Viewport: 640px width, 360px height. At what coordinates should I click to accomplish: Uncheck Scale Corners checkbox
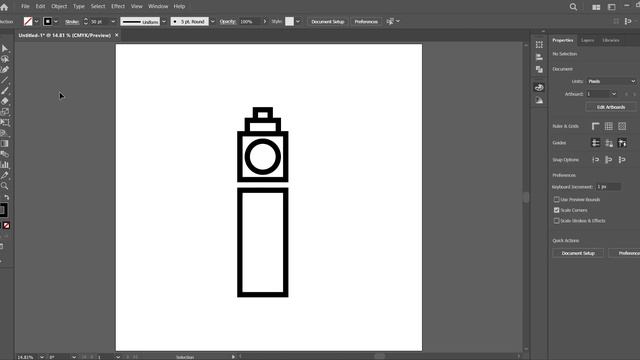pyautogui.click(x=556, y=210)
